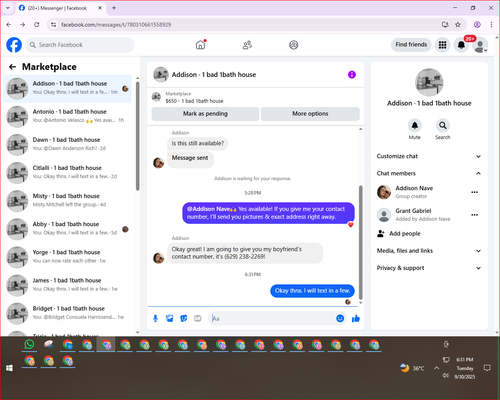This screenshot has width=500, height=400.
Task: Select the Messenger | Facebook browser tab
Action: click(60, 8)
